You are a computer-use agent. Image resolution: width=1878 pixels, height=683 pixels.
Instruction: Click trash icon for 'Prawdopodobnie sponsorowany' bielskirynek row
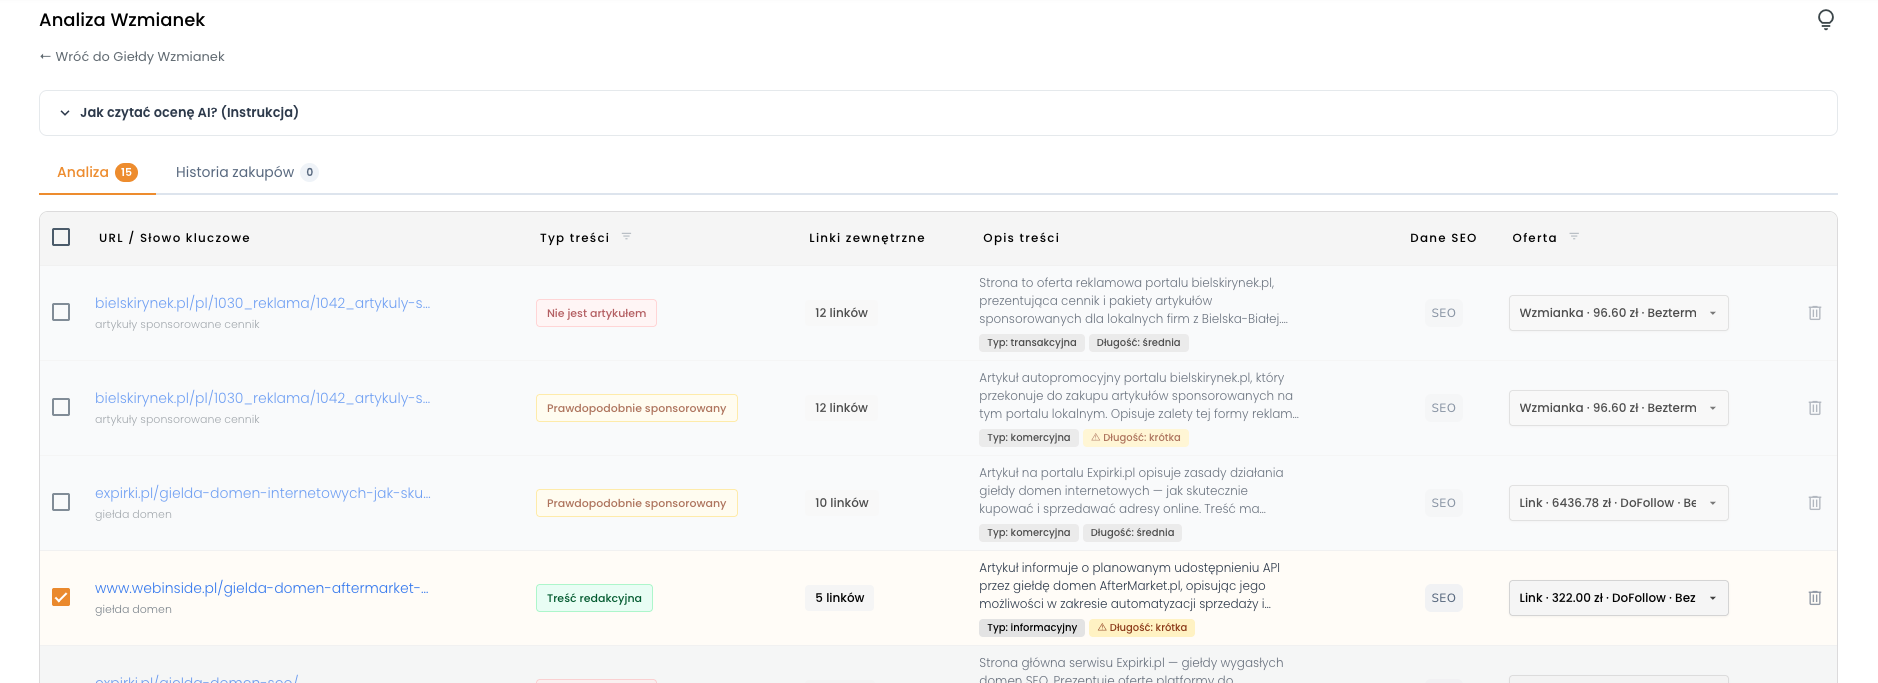(1814, 408)
